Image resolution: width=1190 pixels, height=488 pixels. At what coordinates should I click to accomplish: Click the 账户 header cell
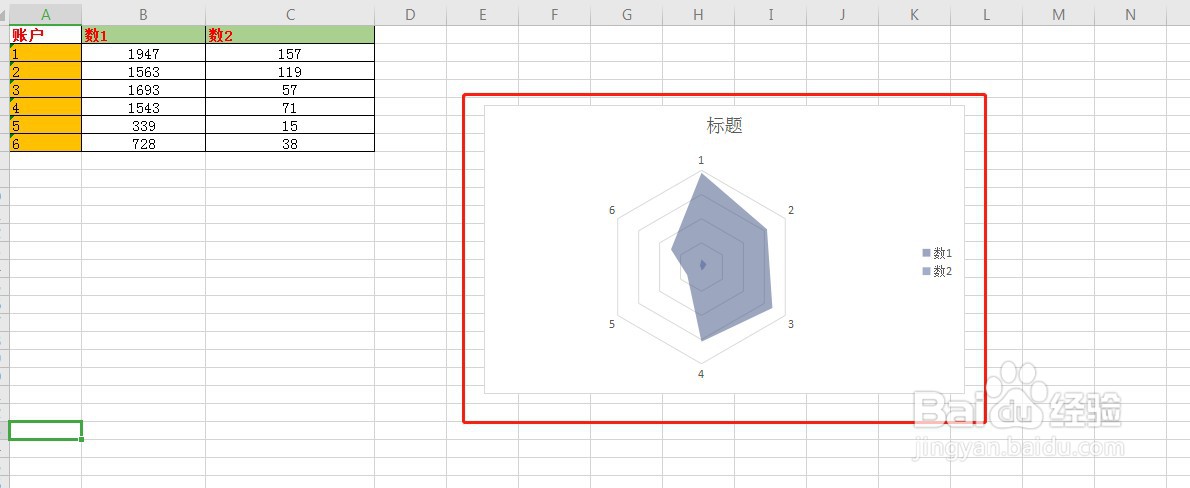46,35
